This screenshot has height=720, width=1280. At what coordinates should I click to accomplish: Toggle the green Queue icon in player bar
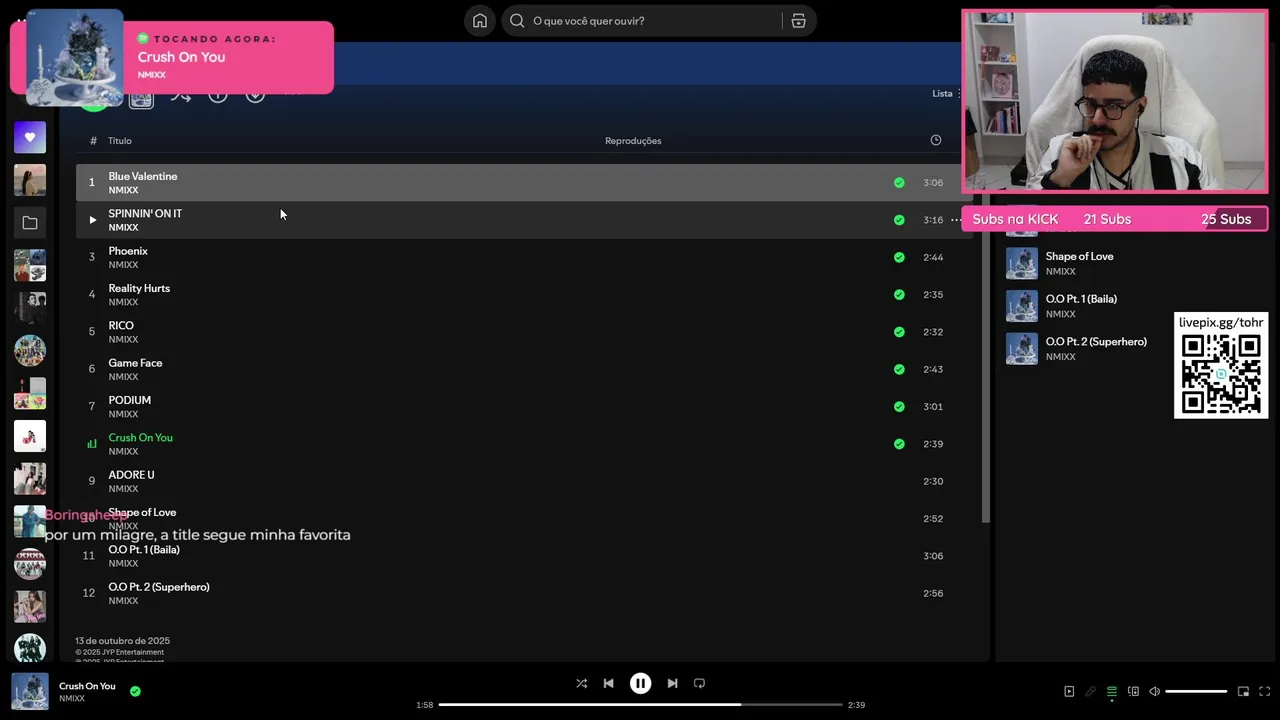coord(1111,691)
